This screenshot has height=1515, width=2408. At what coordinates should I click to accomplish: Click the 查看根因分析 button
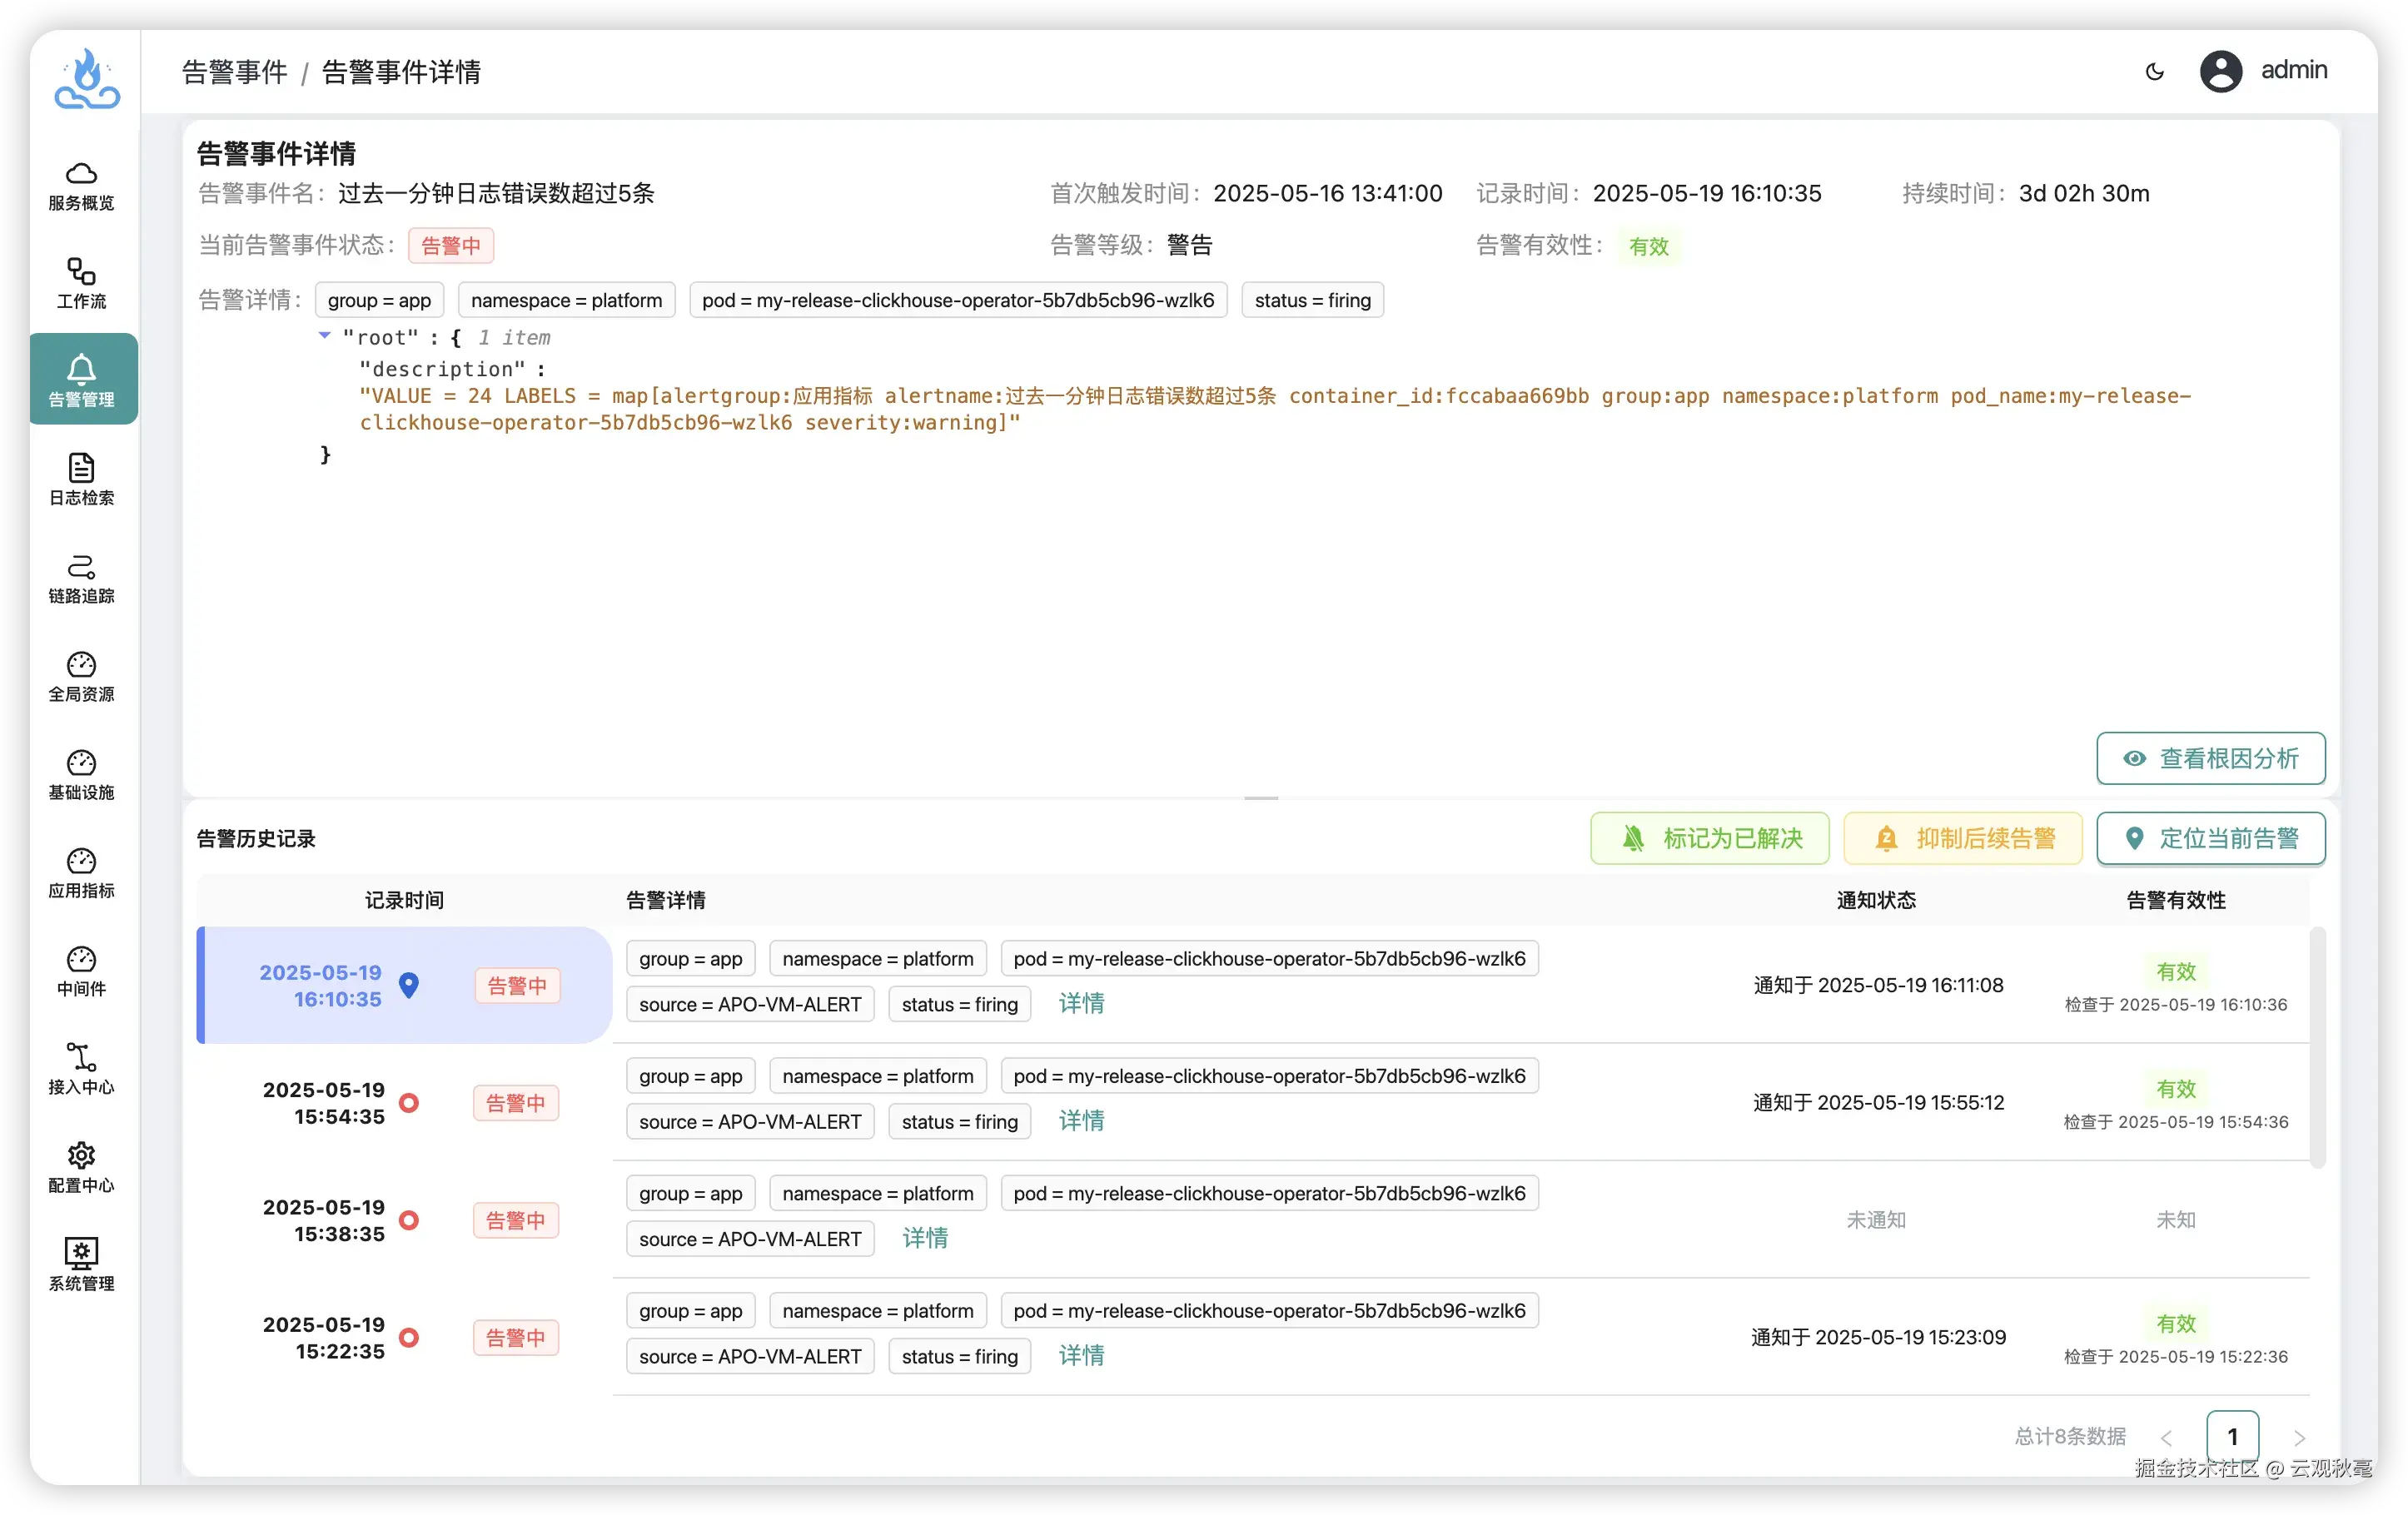pos(2210,759)
